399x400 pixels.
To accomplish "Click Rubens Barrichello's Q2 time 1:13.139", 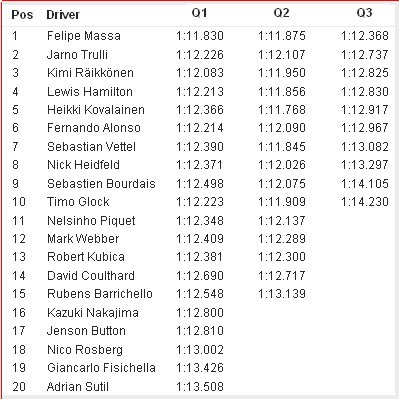I will (x=282, y=294).
